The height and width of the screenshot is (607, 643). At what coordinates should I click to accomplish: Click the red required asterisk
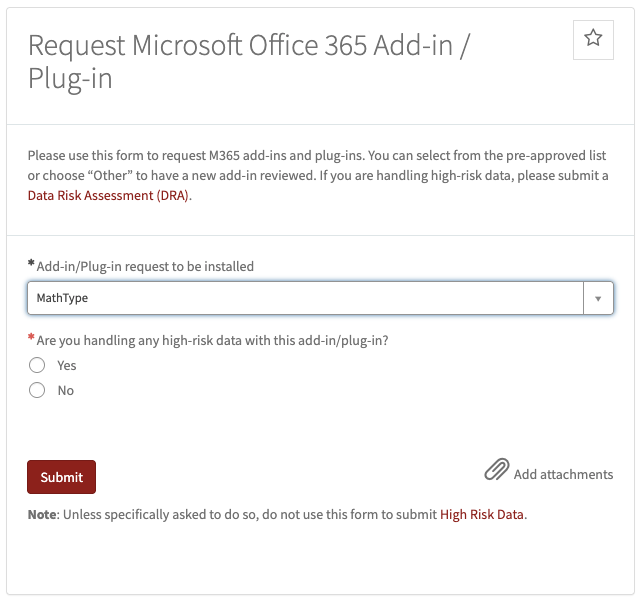(31, 337)
